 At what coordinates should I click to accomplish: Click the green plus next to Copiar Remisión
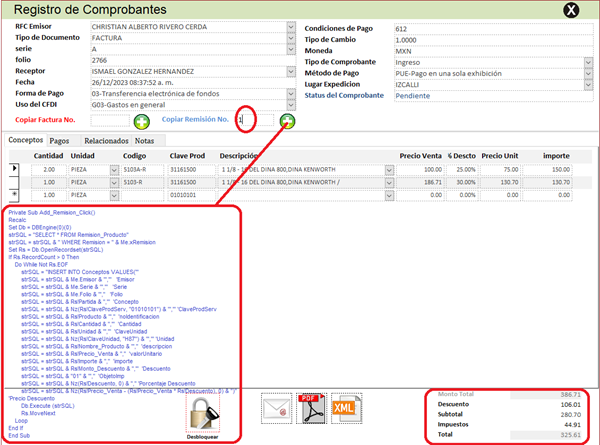pyautogui.click(x=287, y=121)
